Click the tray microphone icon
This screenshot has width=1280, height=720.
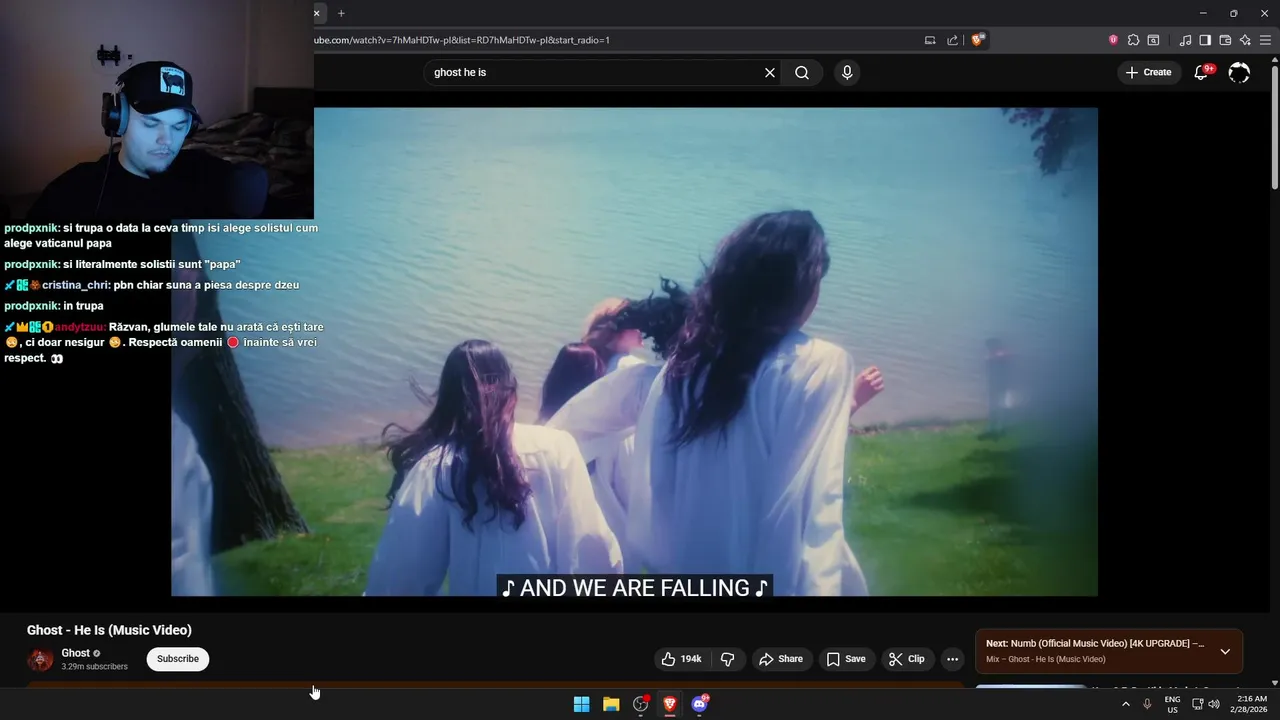pyautogui.click(x=1147, y=704)
